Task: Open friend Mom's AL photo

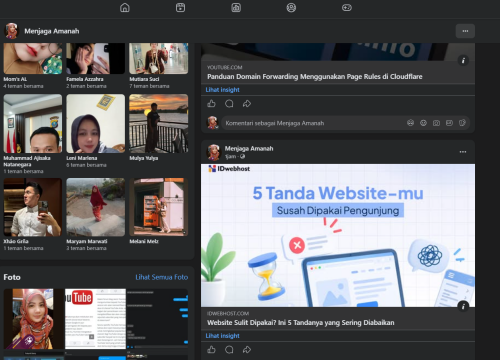Action: 33,58
